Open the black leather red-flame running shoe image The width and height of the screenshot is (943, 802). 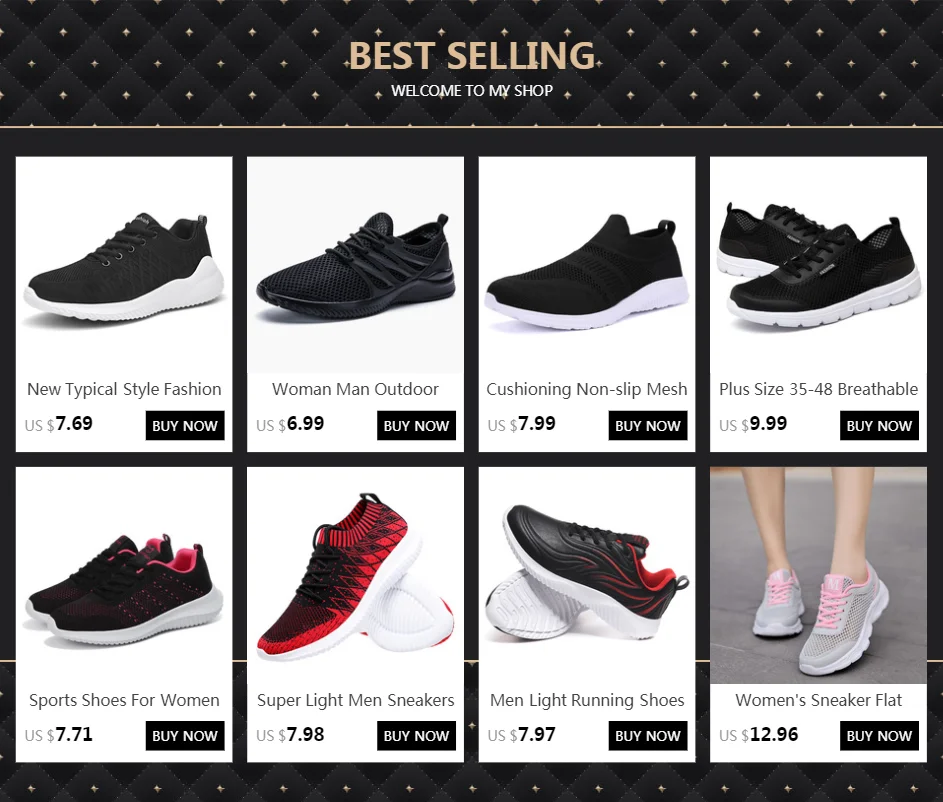tap(587, 575)
